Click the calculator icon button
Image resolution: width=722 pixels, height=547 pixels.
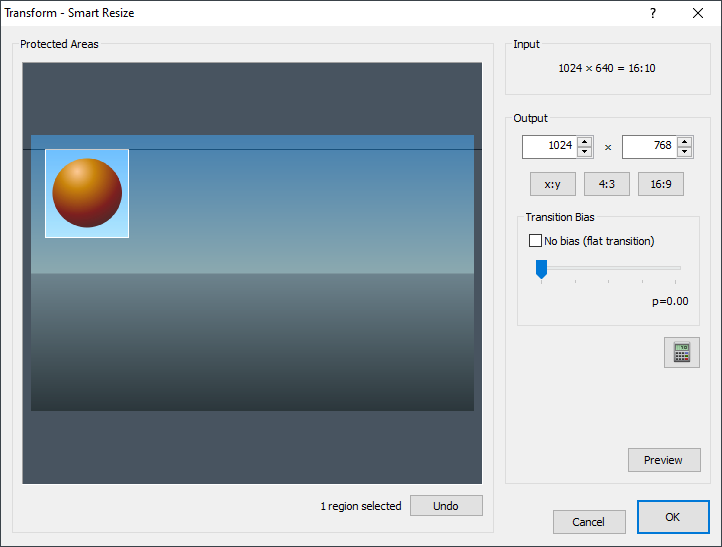click(x=681, y=352)
